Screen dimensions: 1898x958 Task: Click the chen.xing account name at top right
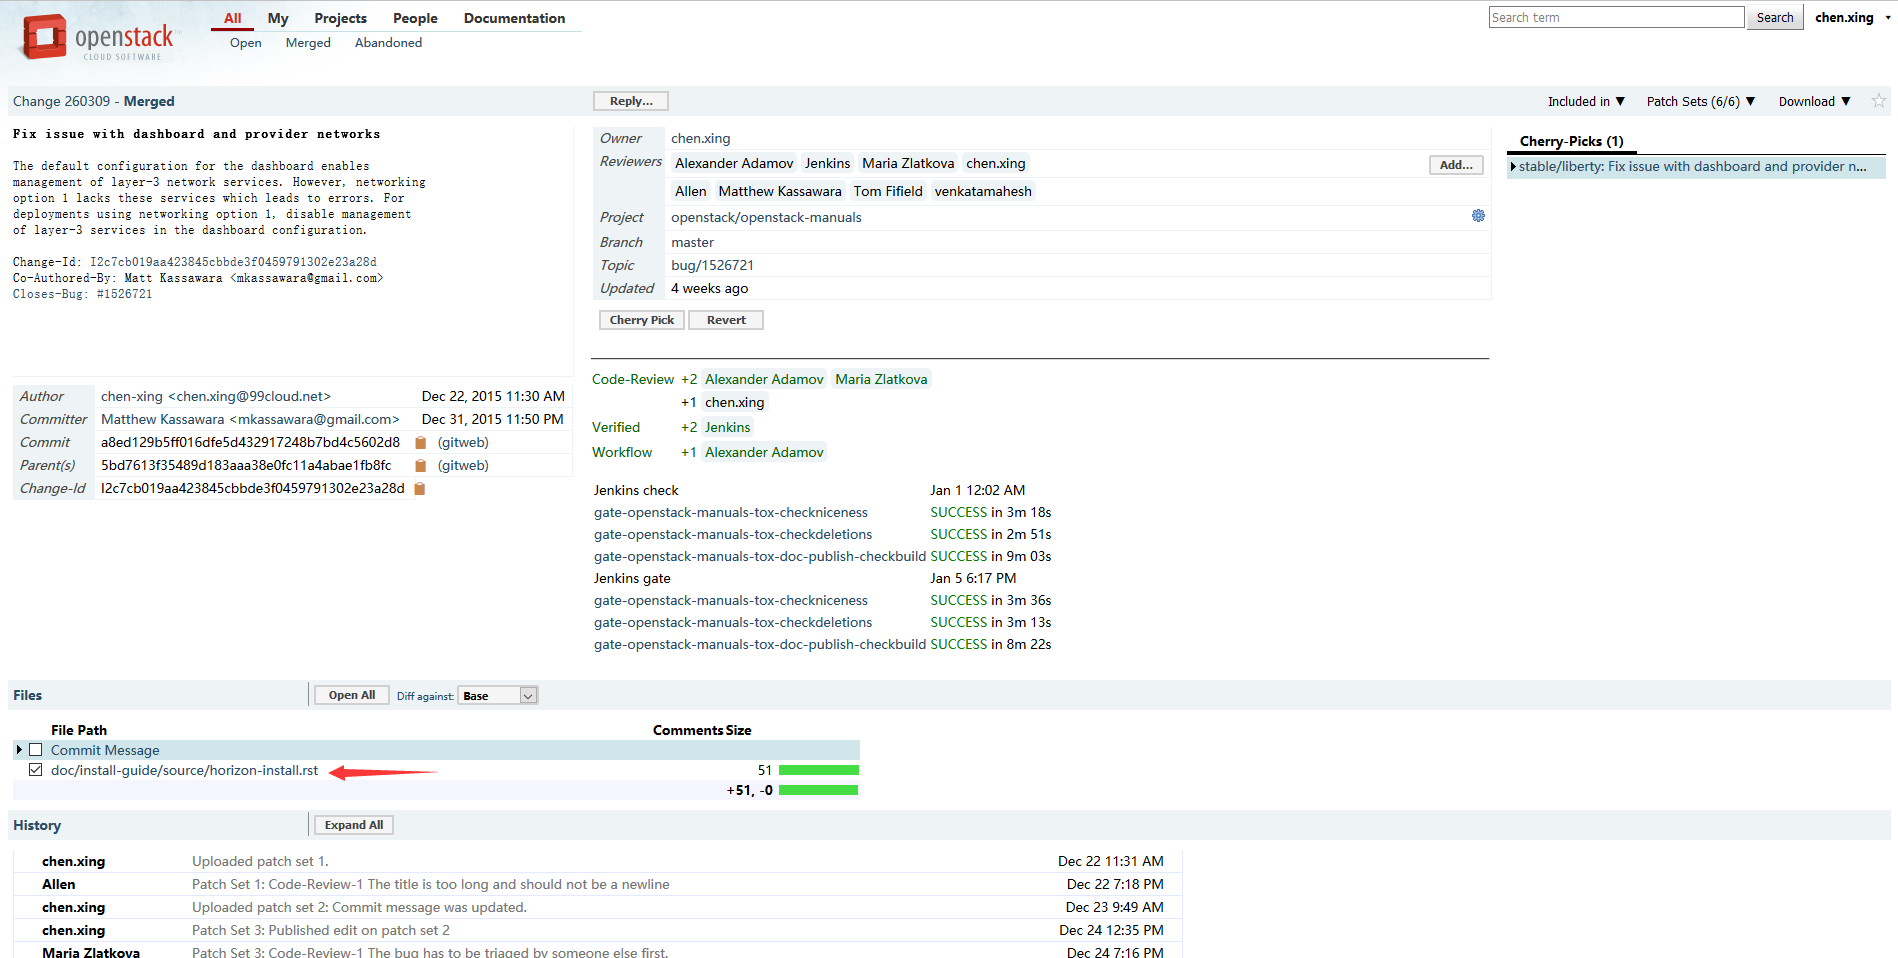coord(1844,18)
